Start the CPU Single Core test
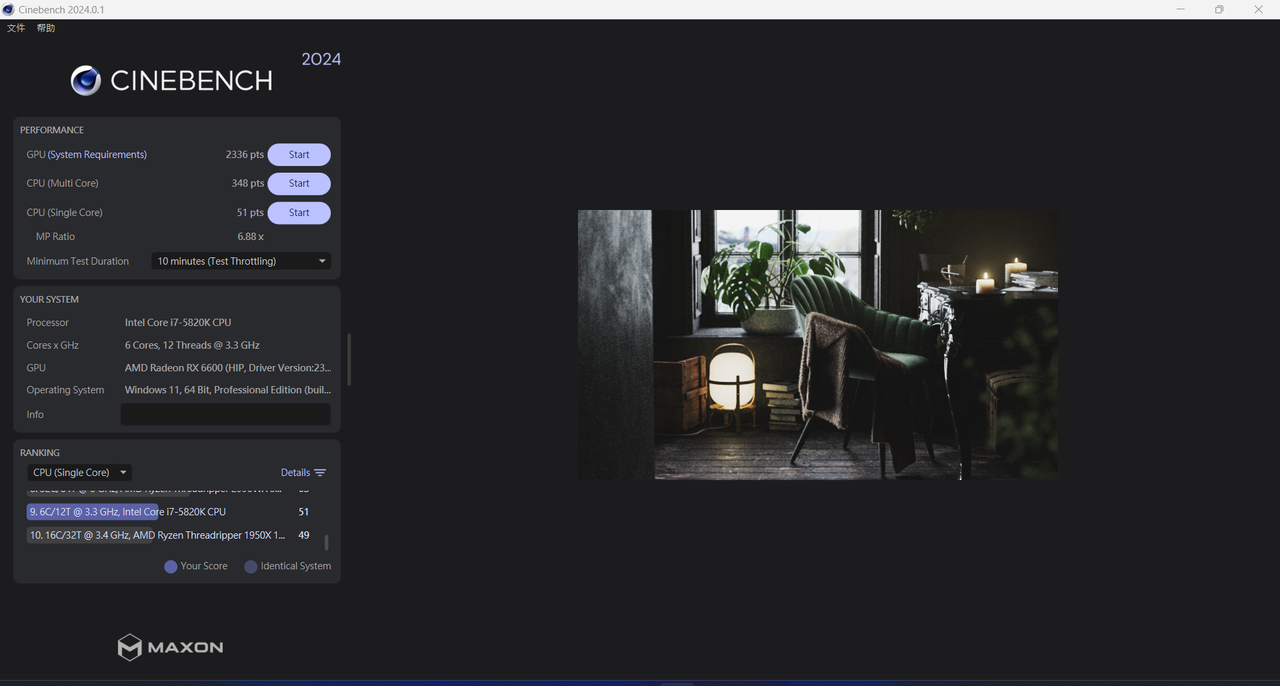The height and width of the screenshot is (686, 1280). click(299, 213)
